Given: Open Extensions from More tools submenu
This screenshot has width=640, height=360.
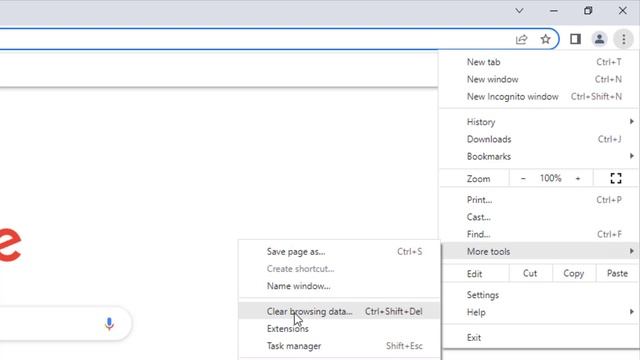Looking at the screenshot, I should pyautogui.click(x=340, y=329).
